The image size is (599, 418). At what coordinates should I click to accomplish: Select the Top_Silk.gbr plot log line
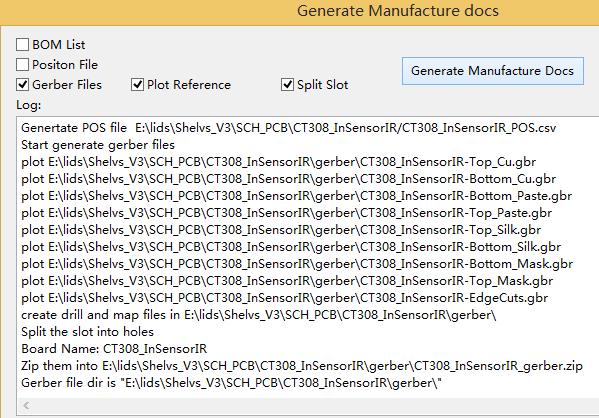tap(281, 230)
